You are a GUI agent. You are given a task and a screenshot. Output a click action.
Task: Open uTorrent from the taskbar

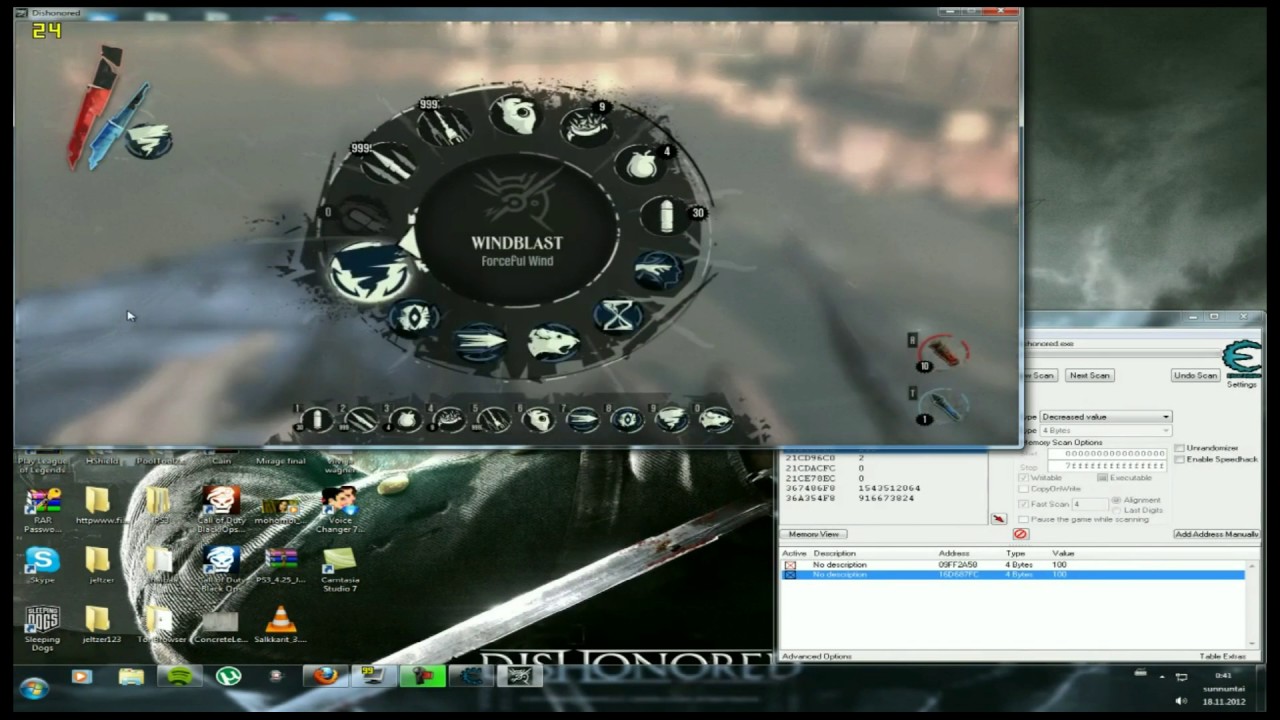tap(228, 677)
